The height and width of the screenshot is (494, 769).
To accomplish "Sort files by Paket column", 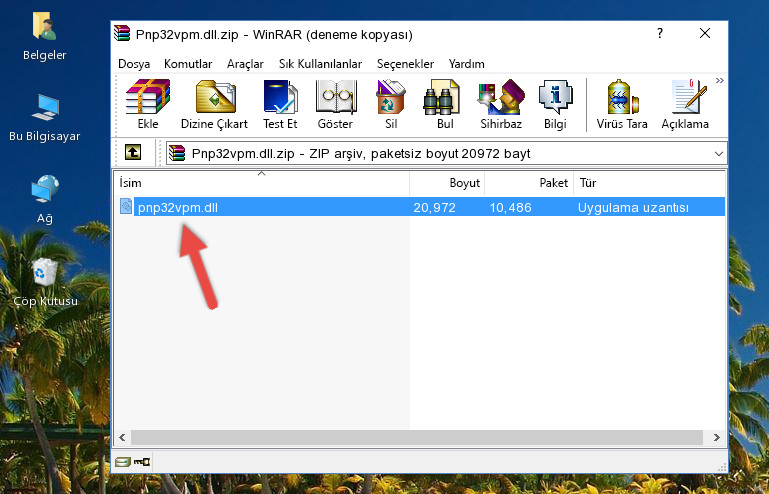I will 529,183.
